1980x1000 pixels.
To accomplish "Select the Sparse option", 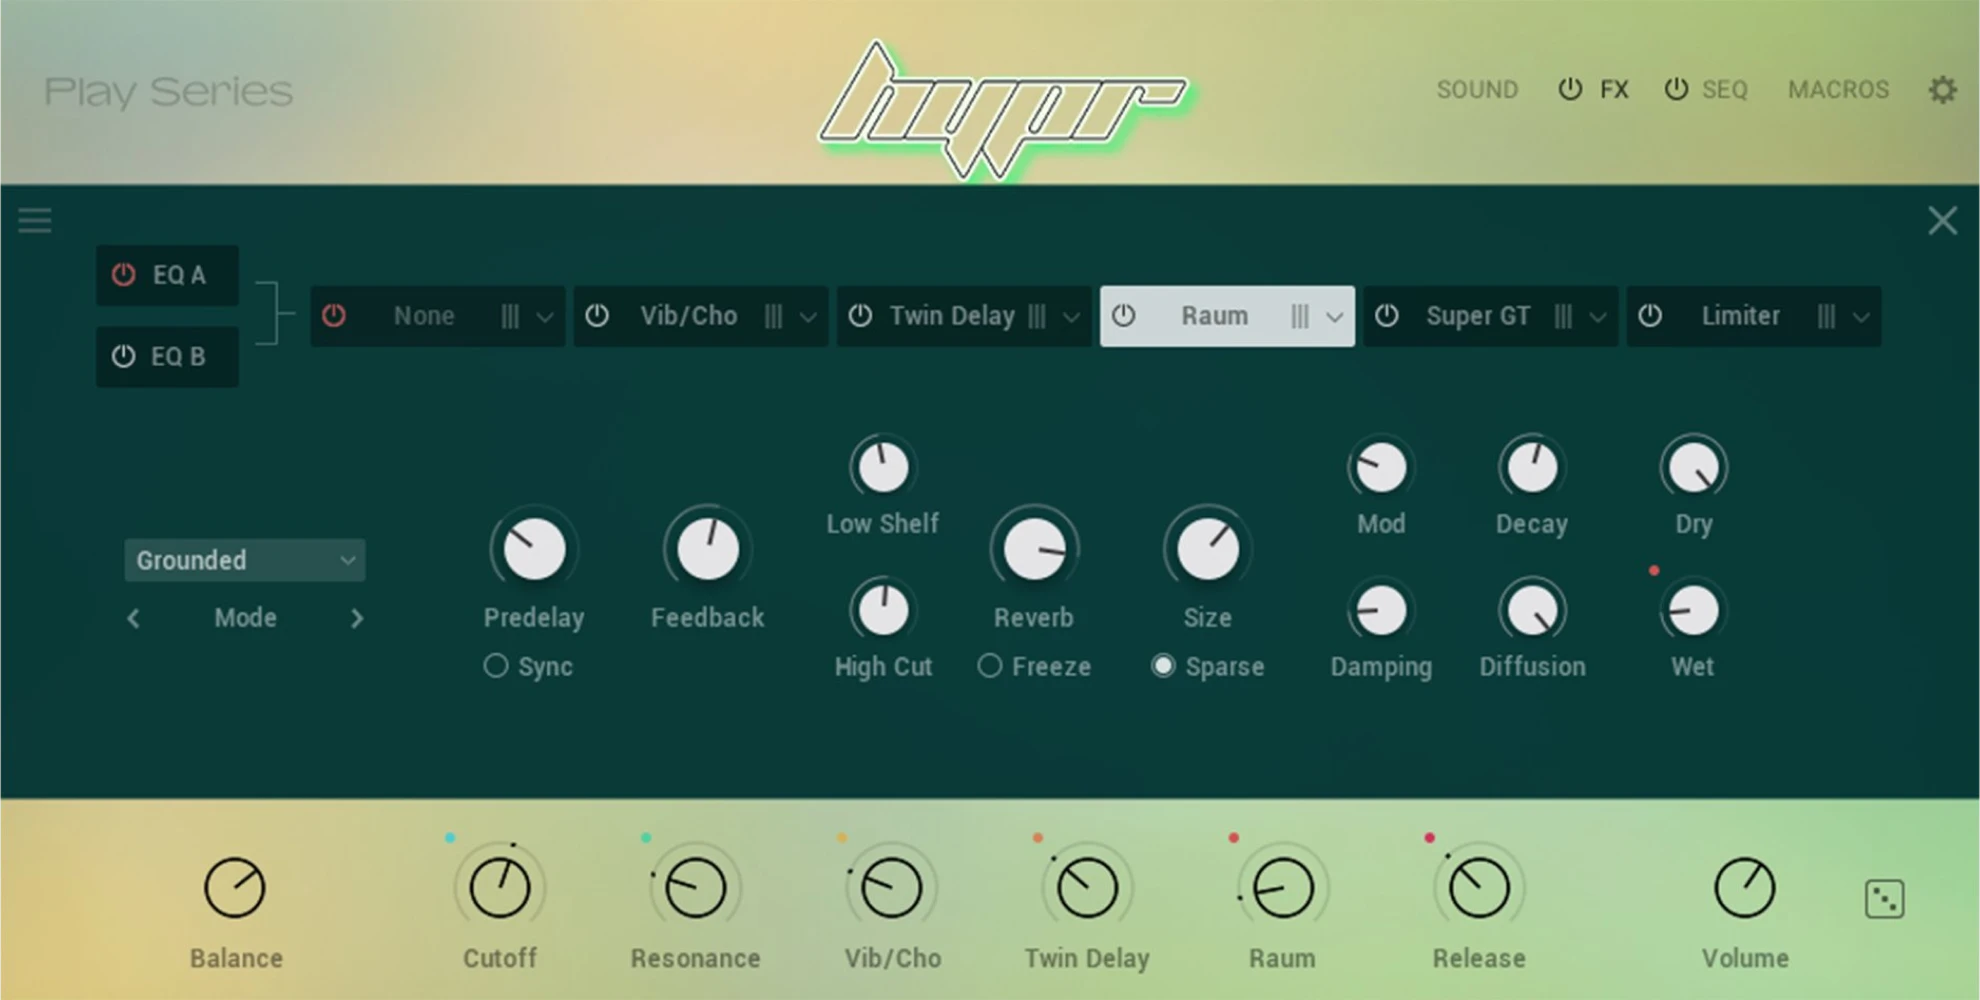I will pos(1163,666).
